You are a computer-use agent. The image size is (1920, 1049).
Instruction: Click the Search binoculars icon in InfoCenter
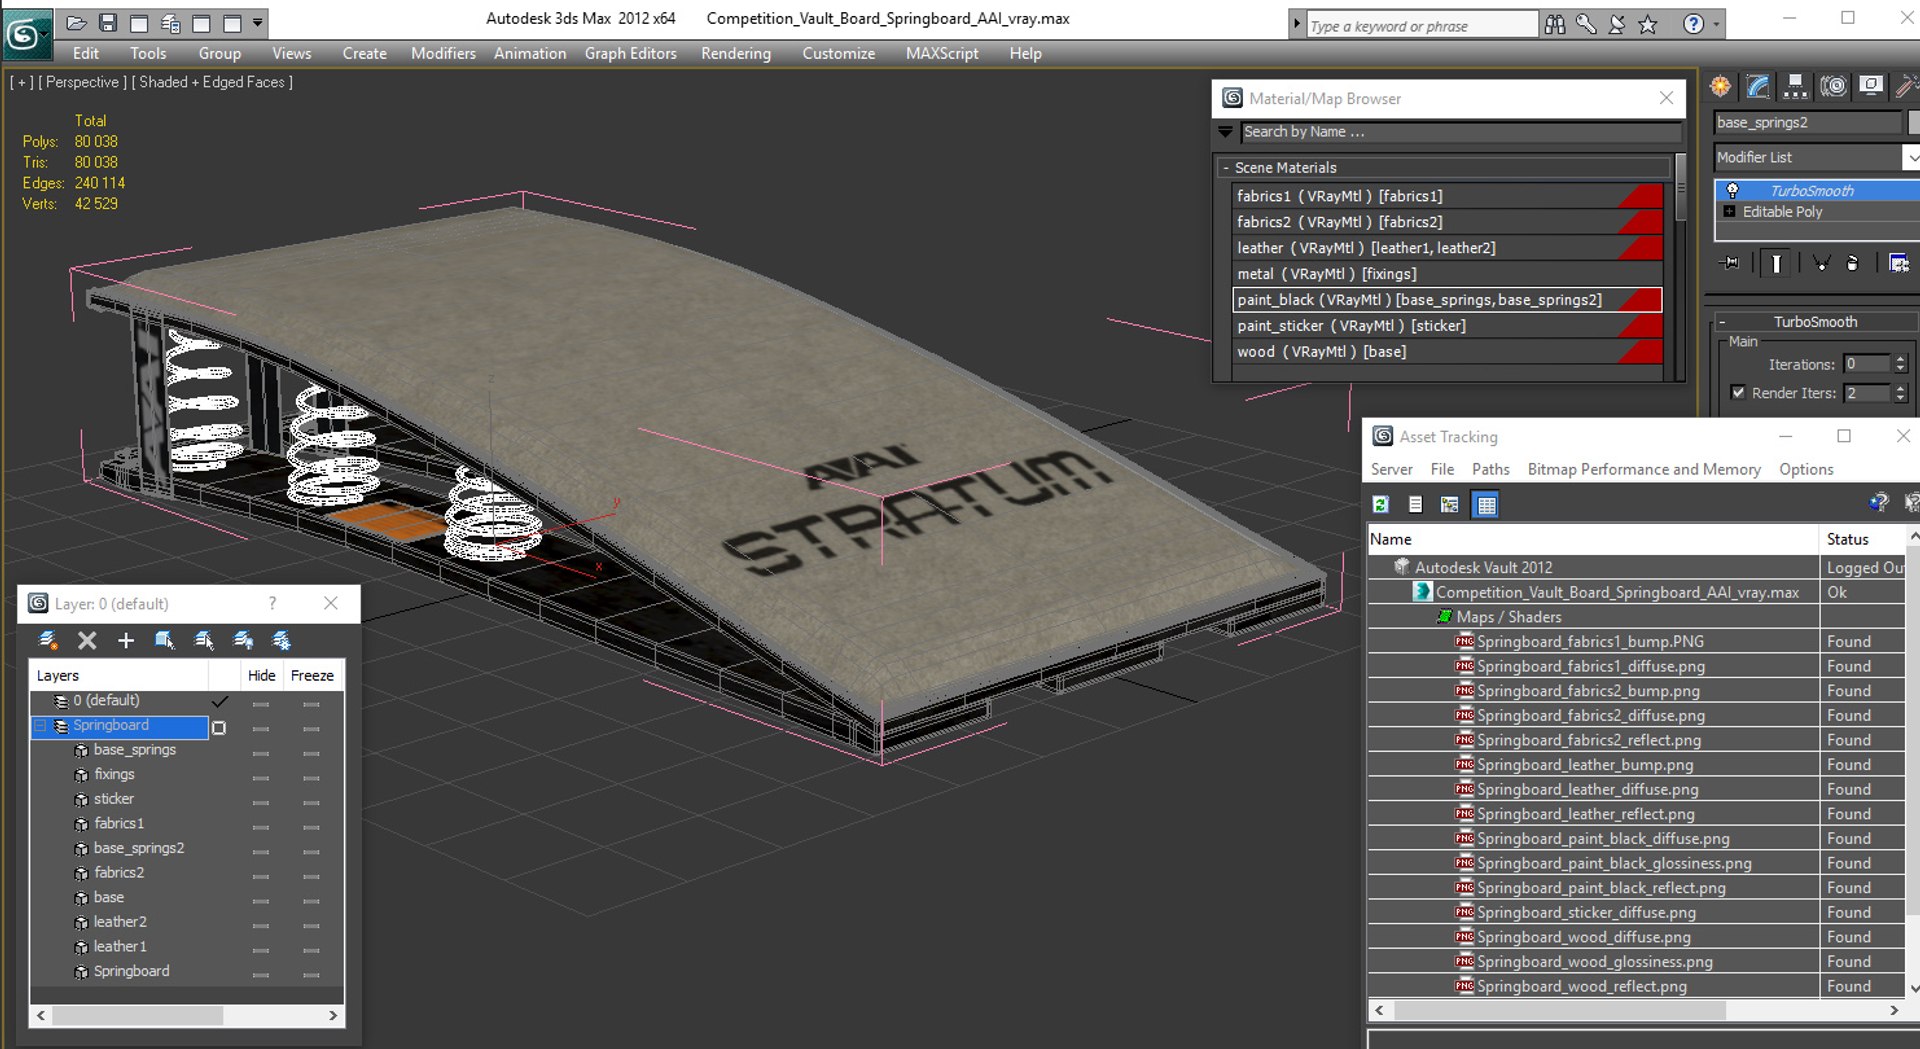(1554, 25)
